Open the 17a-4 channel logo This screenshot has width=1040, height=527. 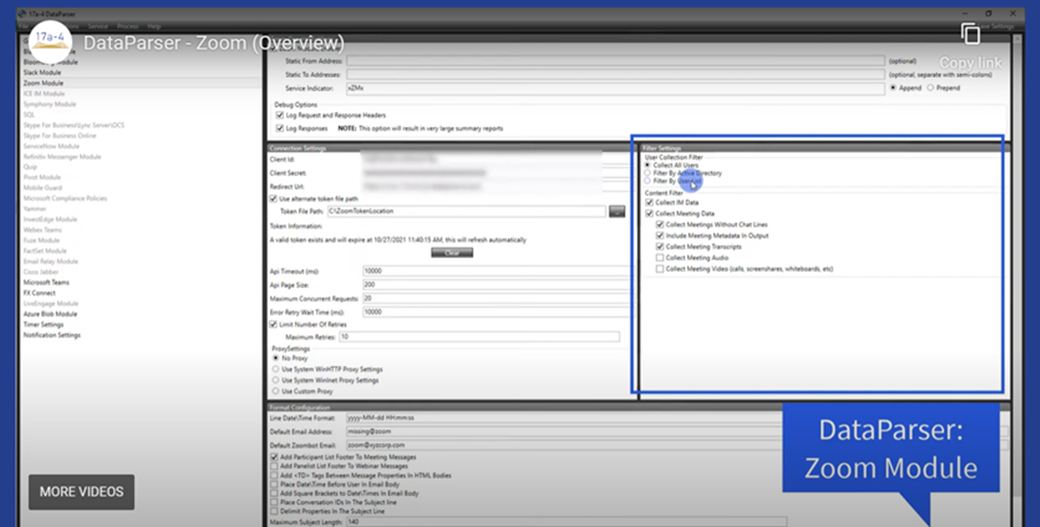point(50,42)
